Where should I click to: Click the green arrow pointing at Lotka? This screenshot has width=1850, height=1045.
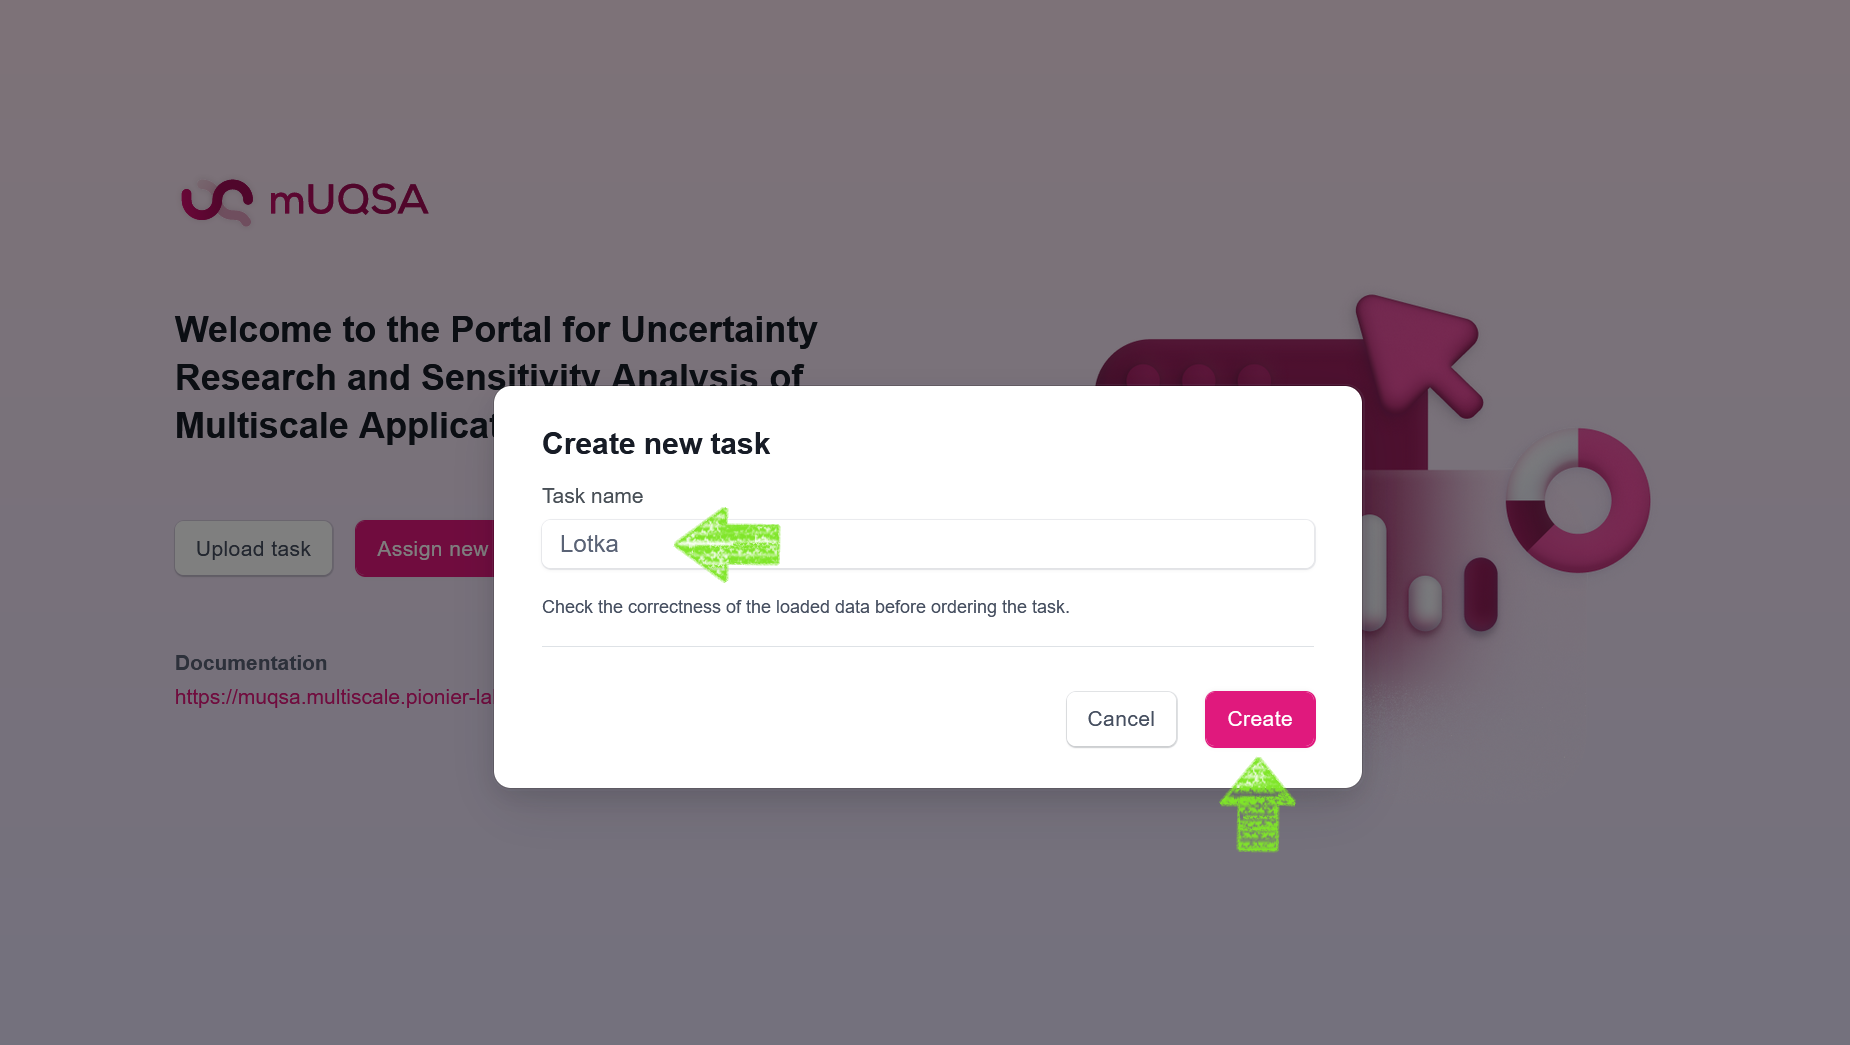click(727, 544)
